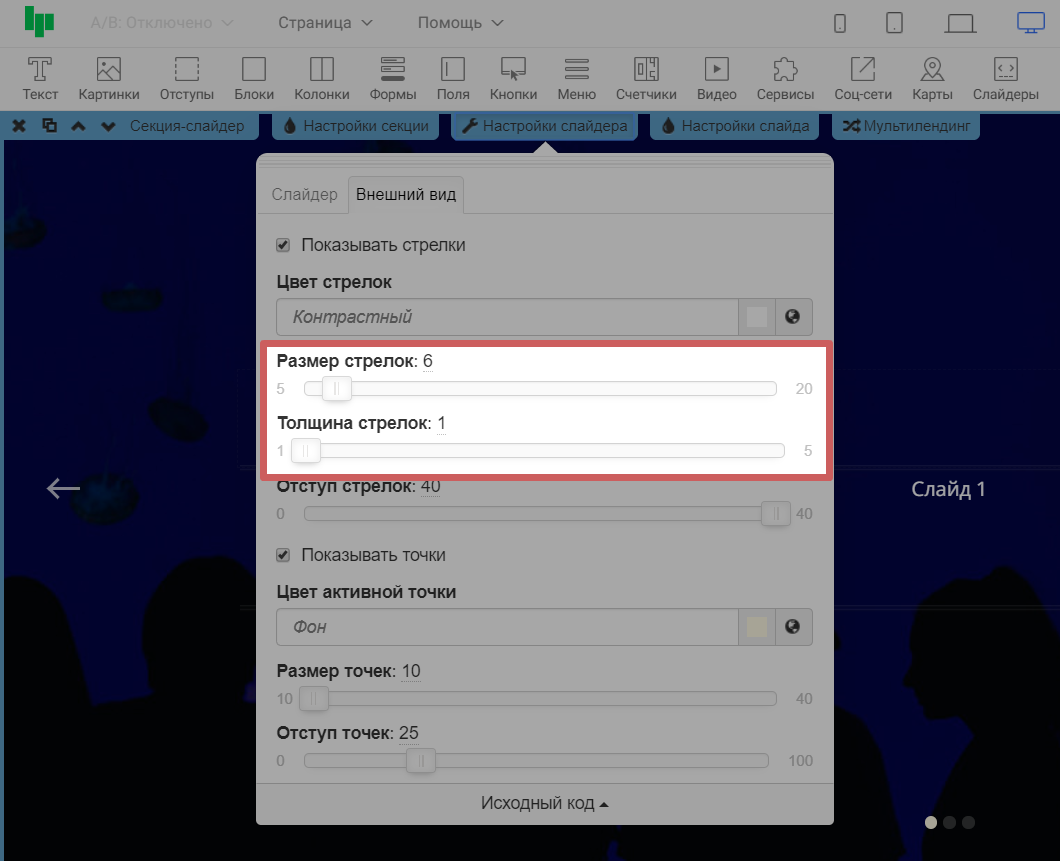Image resolution: width=1060 pixels, height=861 pixels.
Task: Switch to the Слайдер tab
Action: click(305, 194)
